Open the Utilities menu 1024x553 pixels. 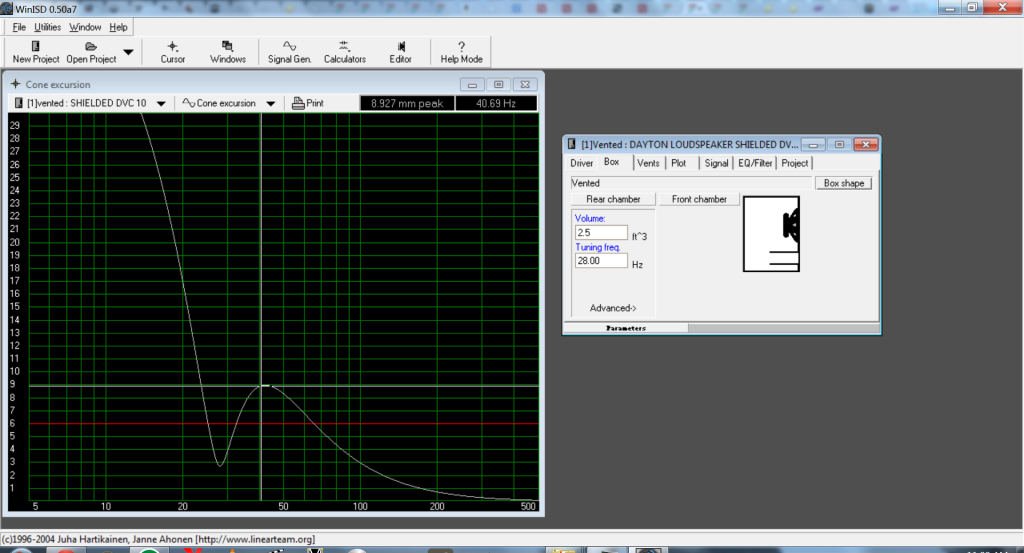[47, 27]
